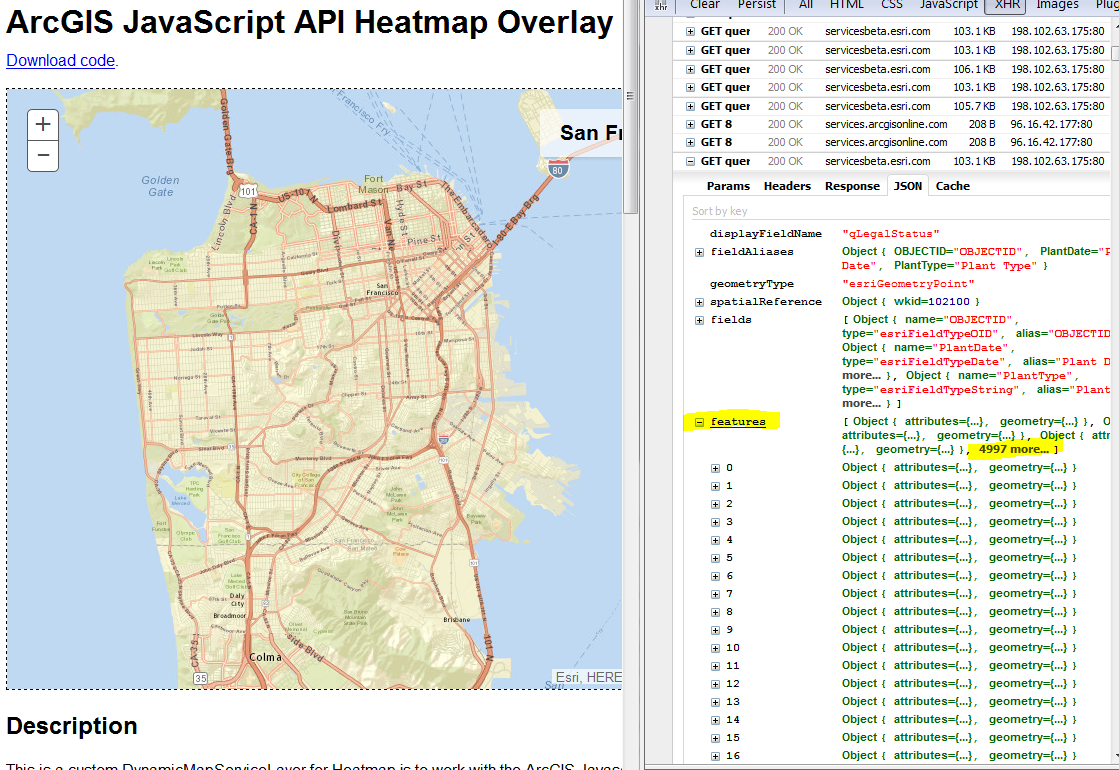Expand features item 13
The width and height of the screenshot is (1119, 770).
click(715, 702)
